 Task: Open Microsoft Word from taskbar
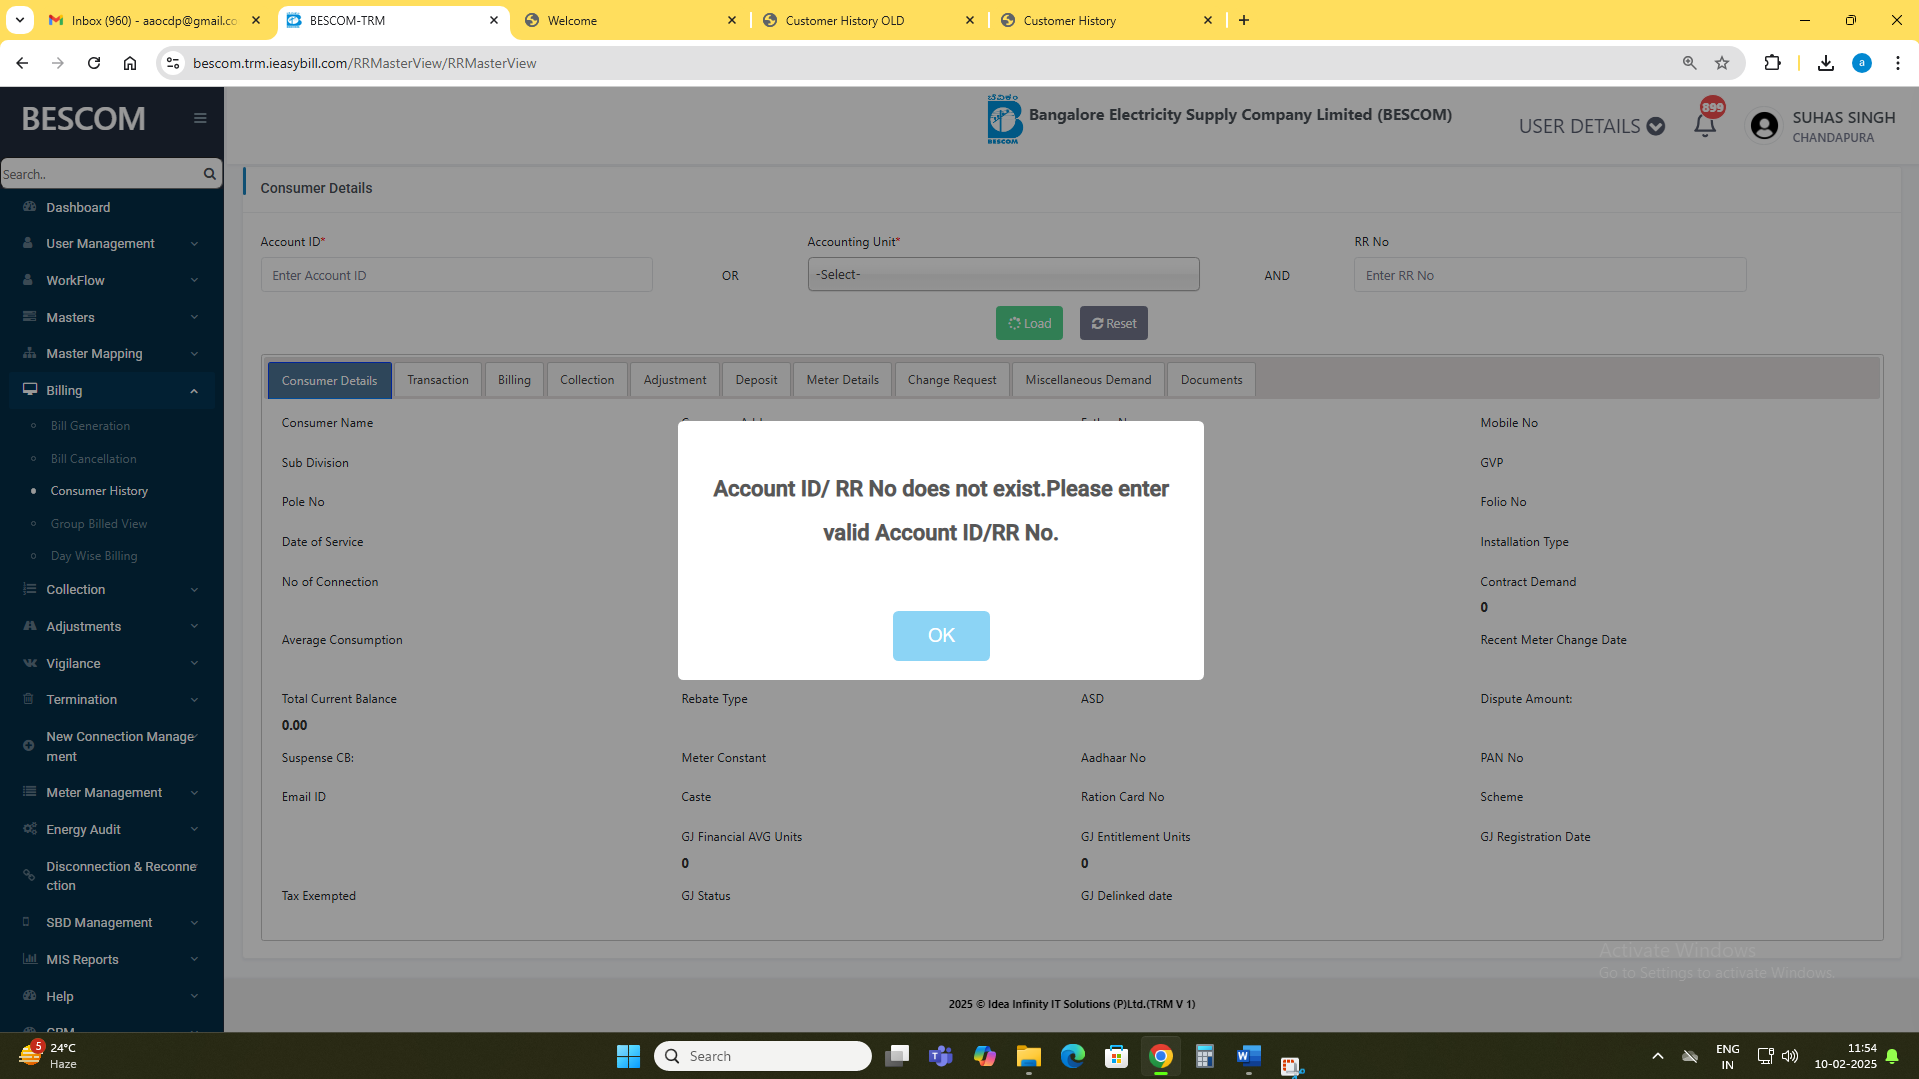(1248, 1056)
